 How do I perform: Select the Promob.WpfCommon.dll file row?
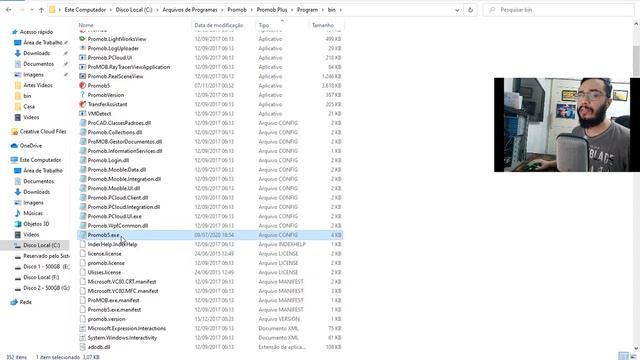[x=210, y=226]
